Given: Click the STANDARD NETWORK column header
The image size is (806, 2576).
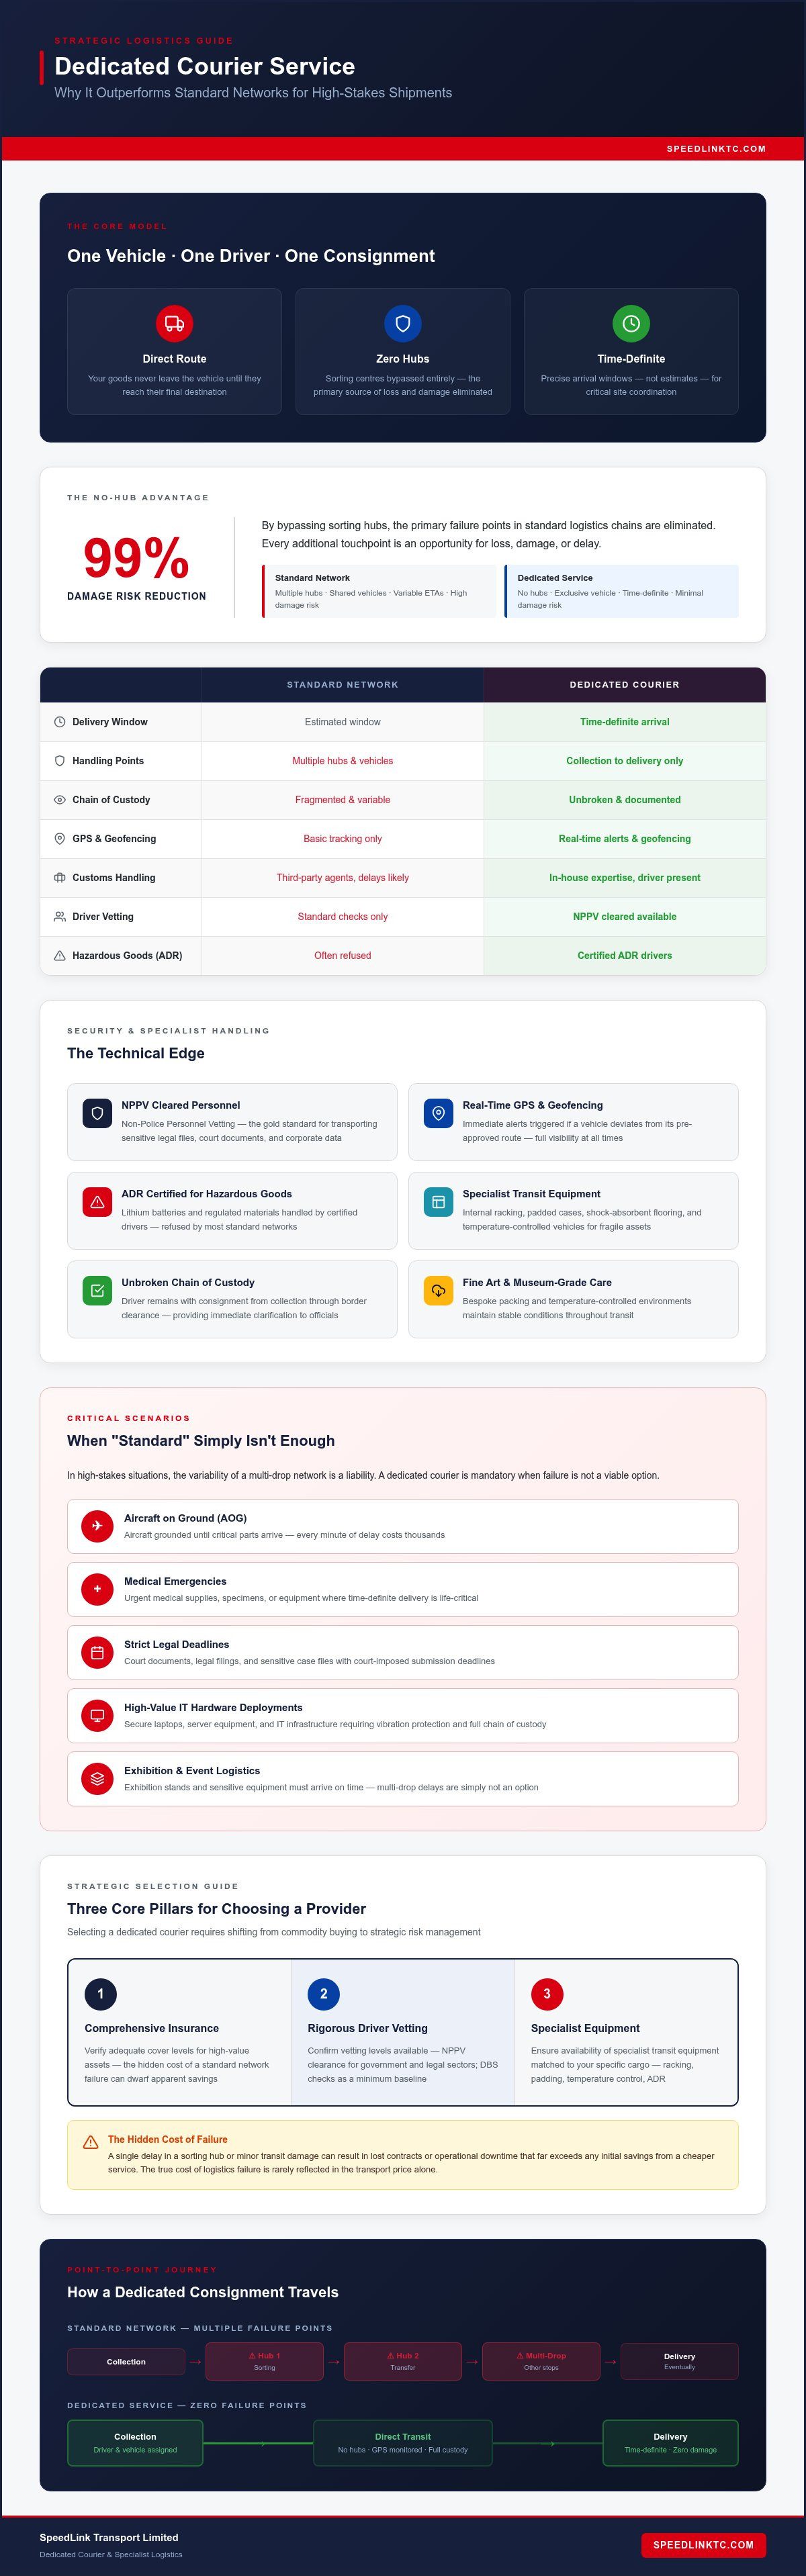Looking at the screenshot, I should click(342, 685).
